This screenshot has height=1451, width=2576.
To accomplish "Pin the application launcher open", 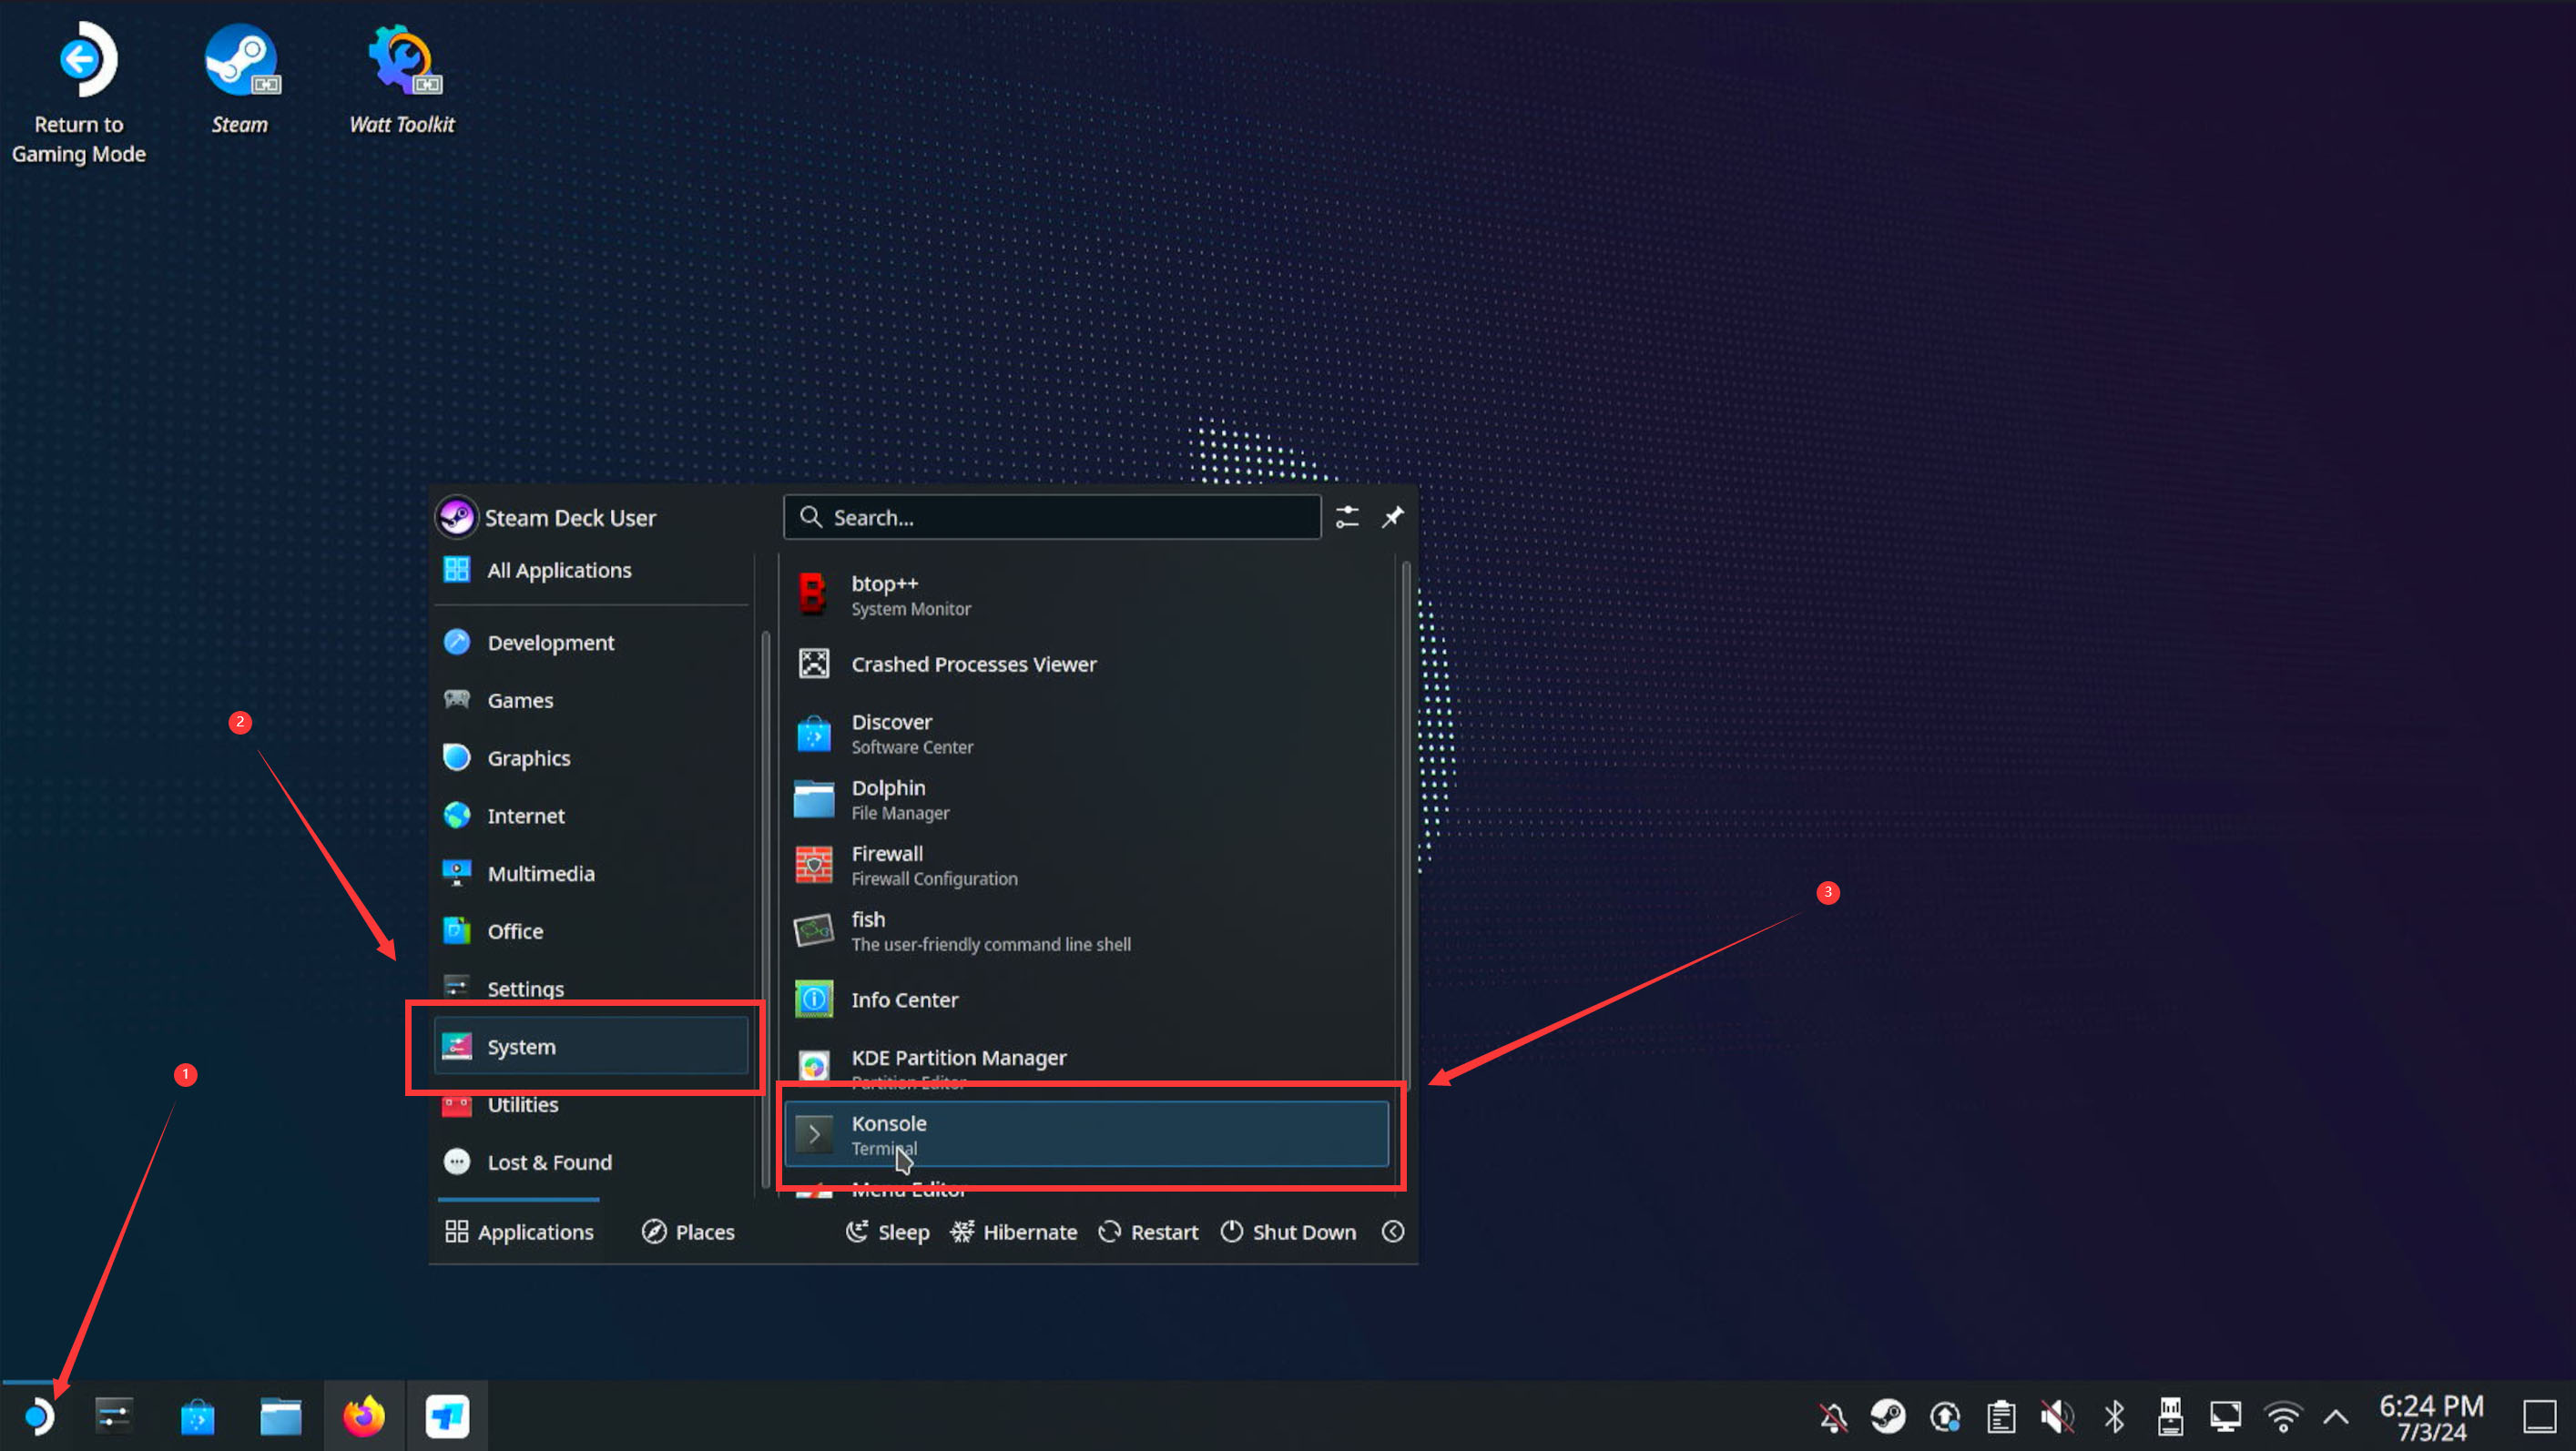I will point(1392,517).
